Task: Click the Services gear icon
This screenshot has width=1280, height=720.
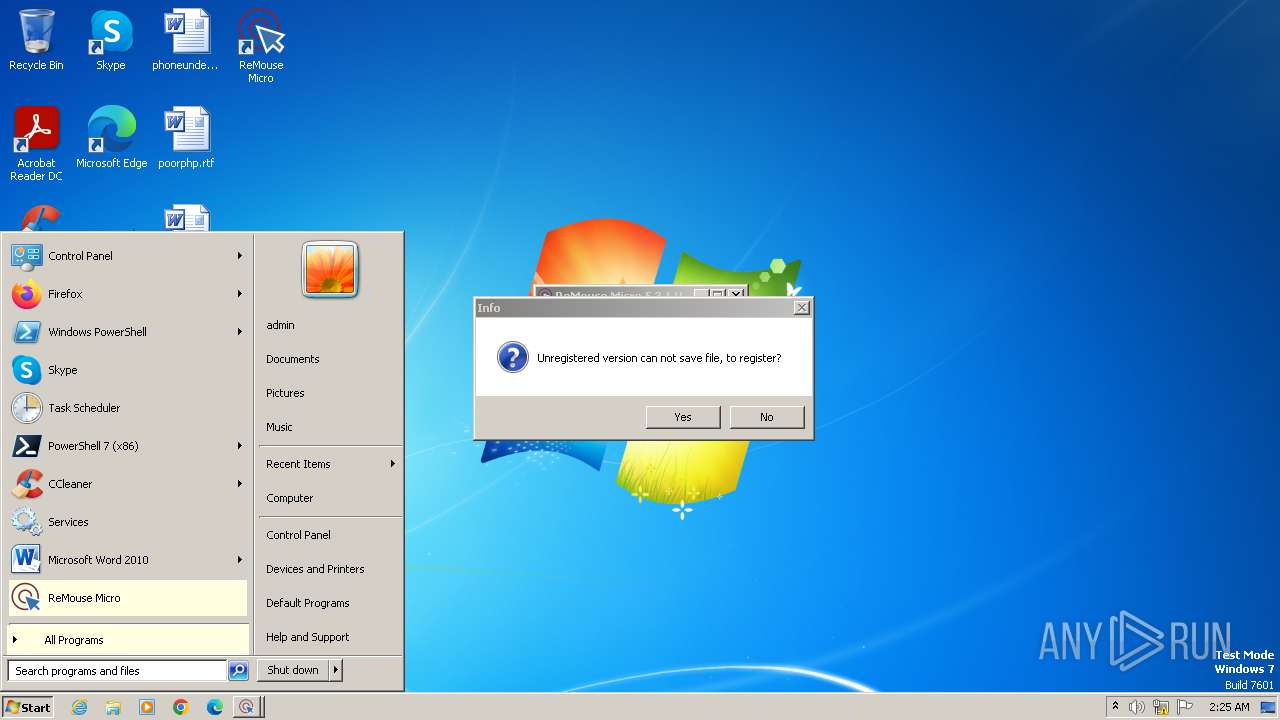Action: coord(27,522)
